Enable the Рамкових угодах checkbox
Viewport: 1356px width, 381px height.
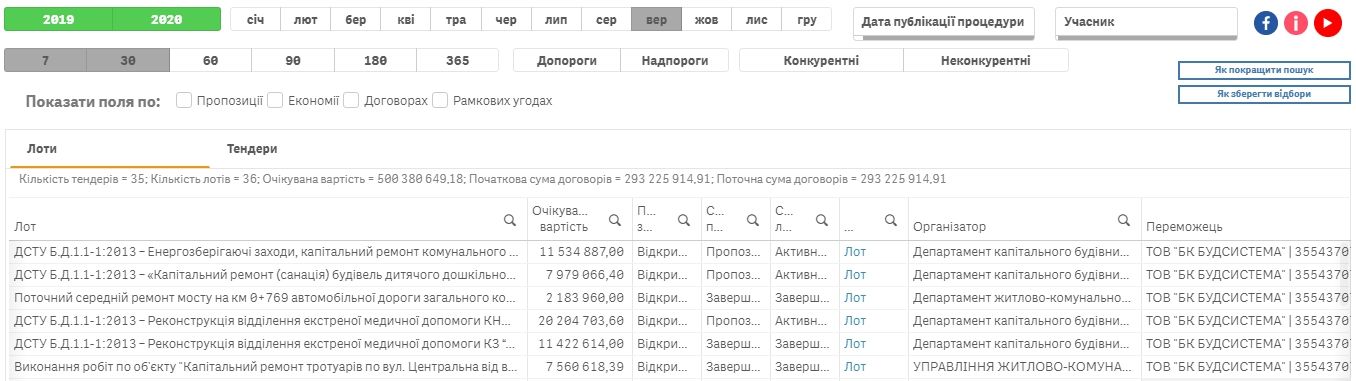point(440,100)
